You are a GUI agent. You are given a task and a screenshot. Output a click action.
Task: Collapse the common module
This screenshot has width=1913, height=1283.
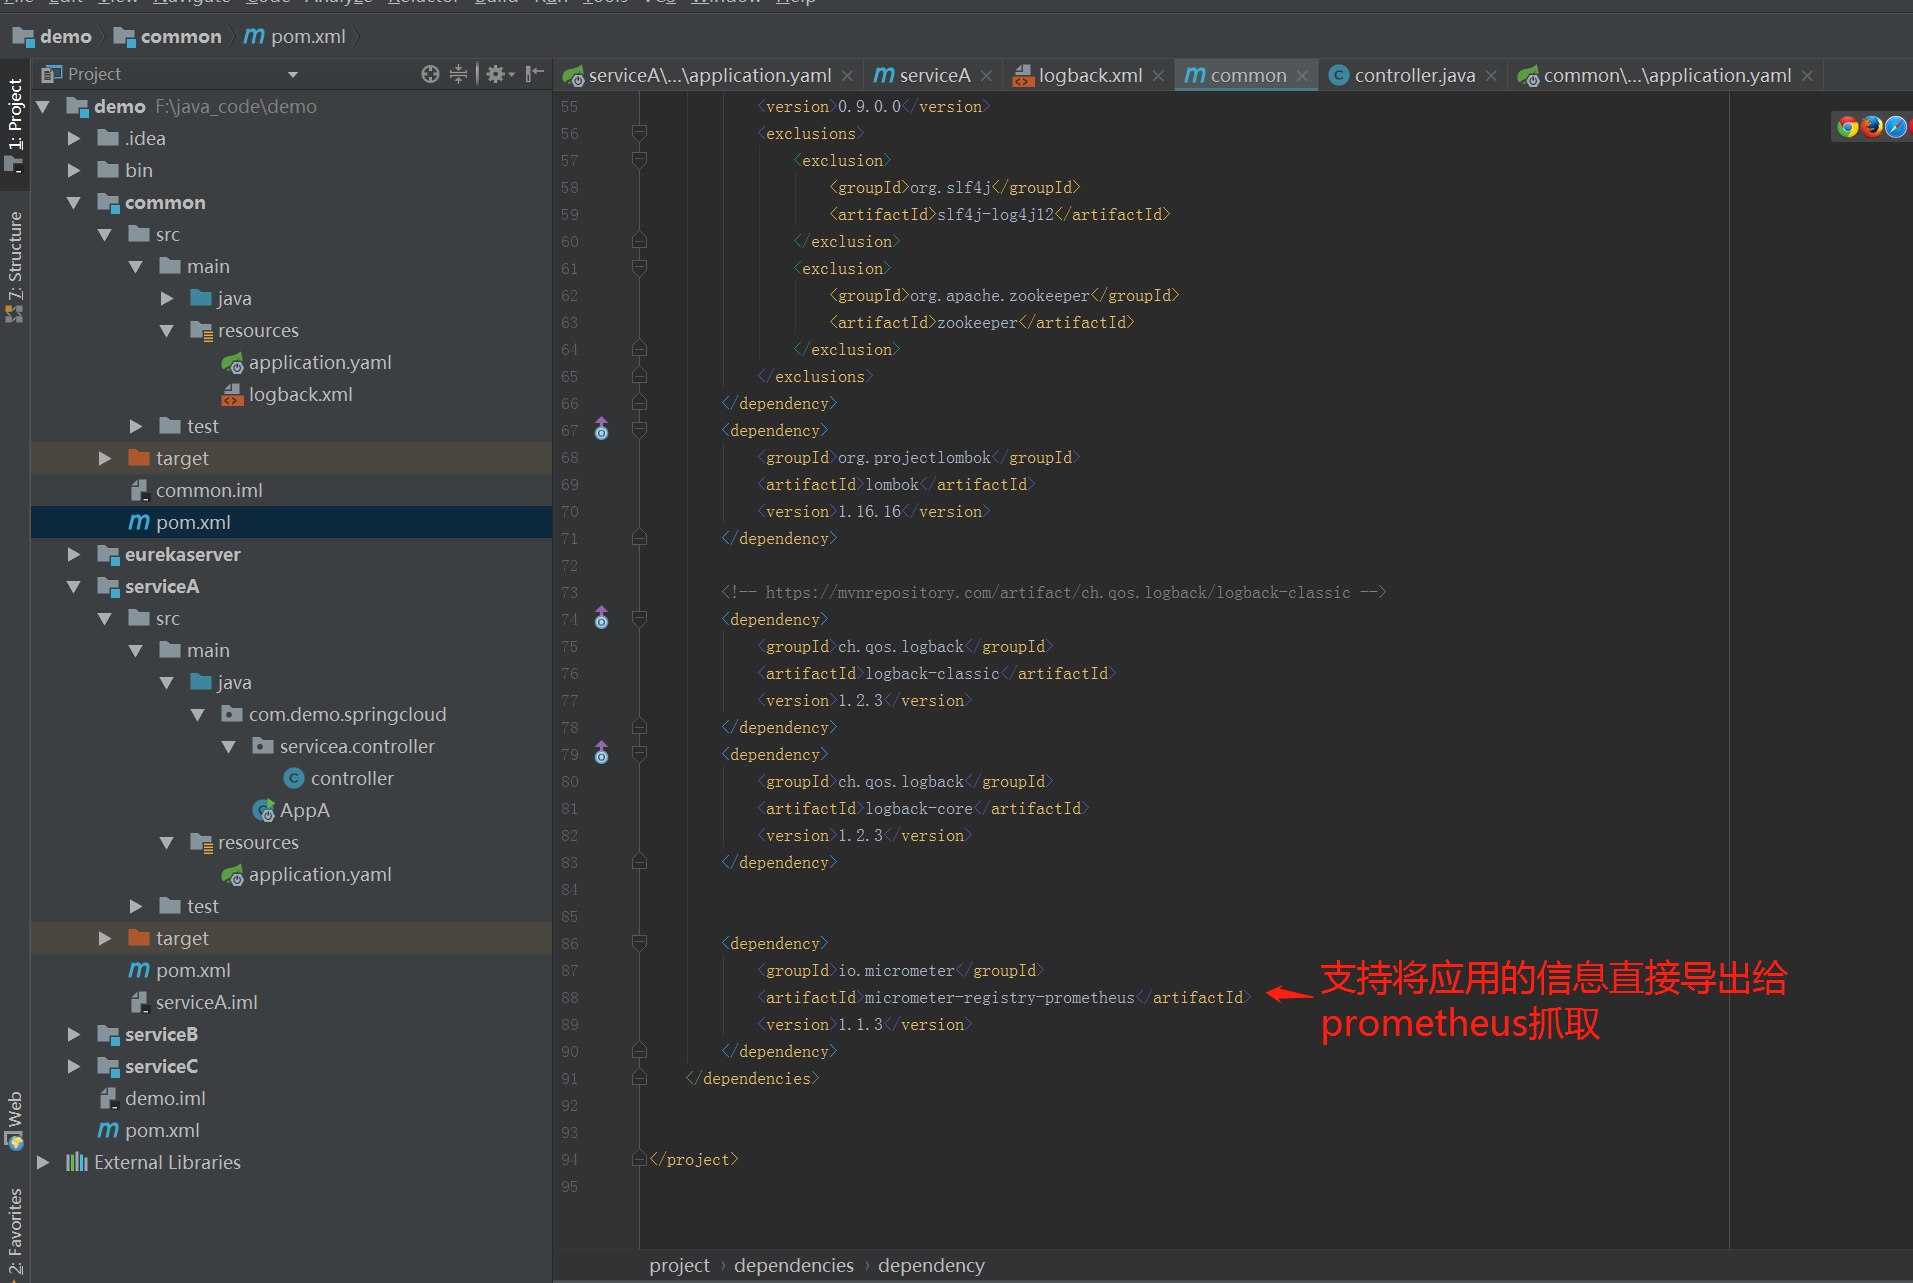[x=74, y=202]
